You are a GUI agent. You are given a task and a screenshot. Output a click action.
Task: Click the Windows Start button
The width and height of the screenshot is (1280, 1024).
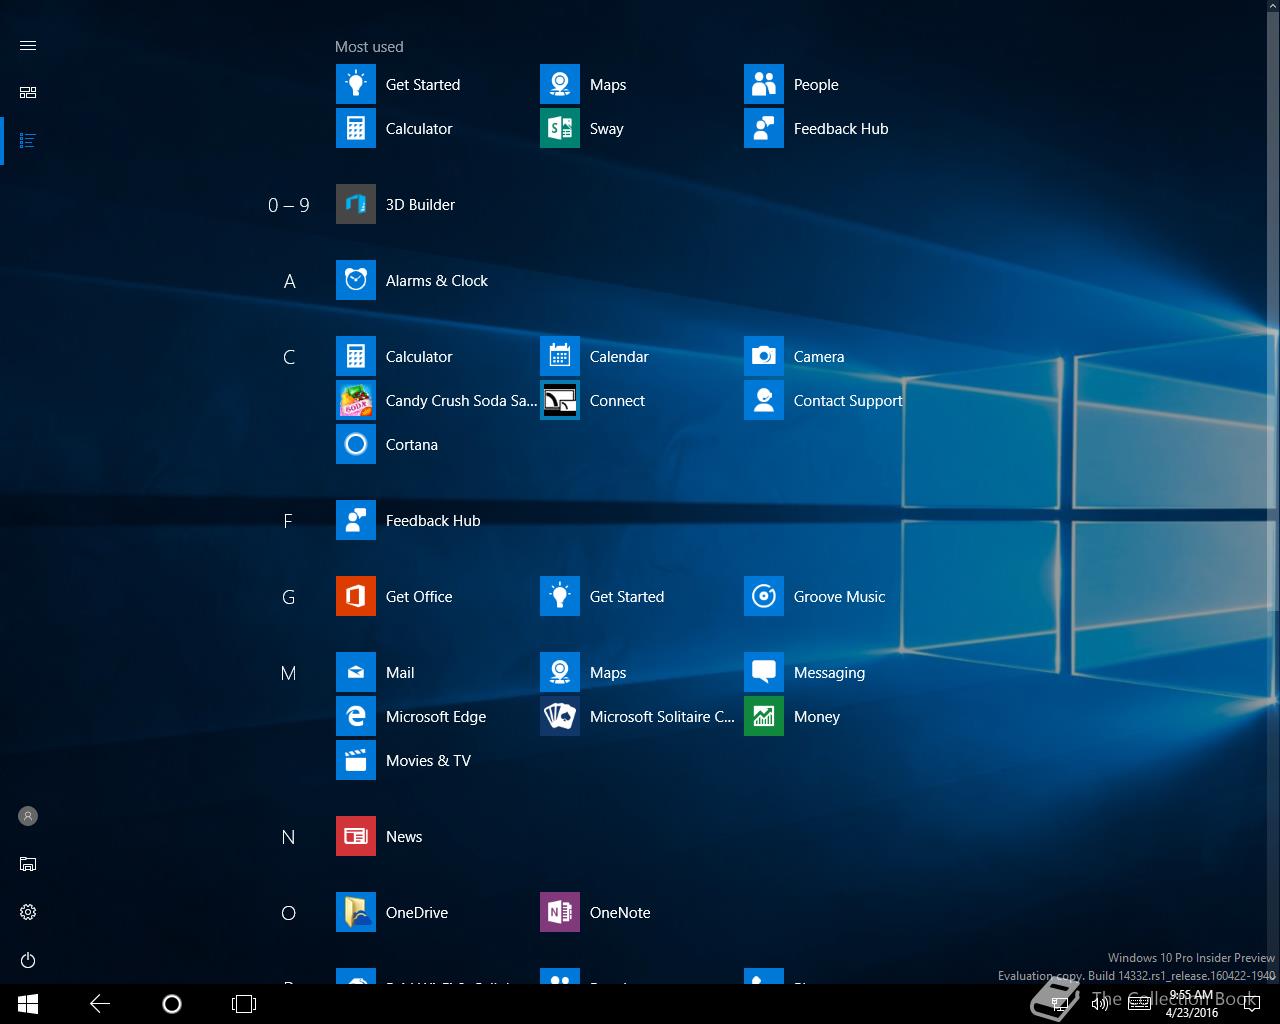point(28,1004)
